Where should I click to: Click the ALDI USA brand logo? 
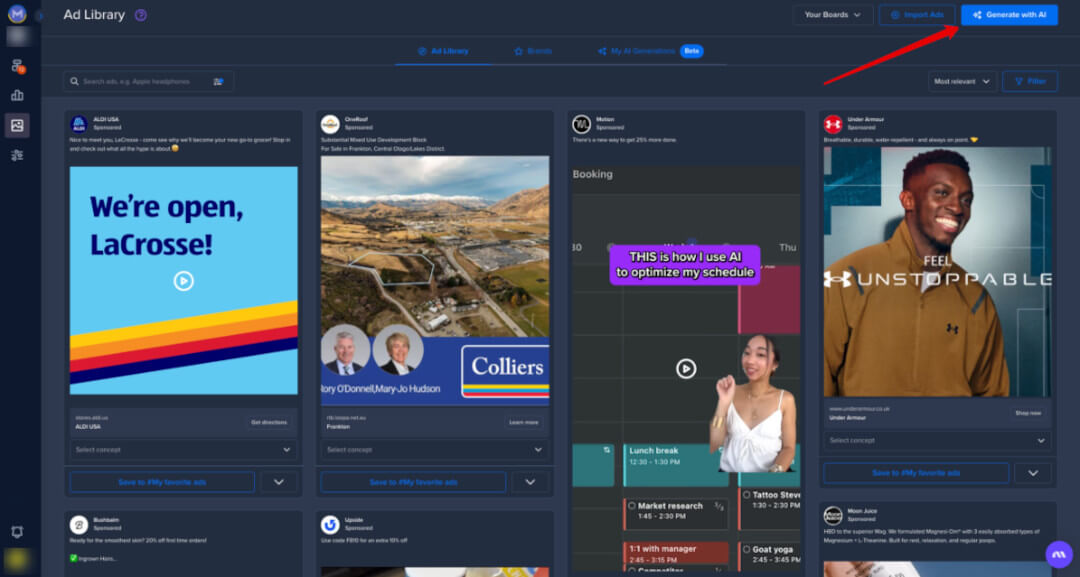coord(79,124)
